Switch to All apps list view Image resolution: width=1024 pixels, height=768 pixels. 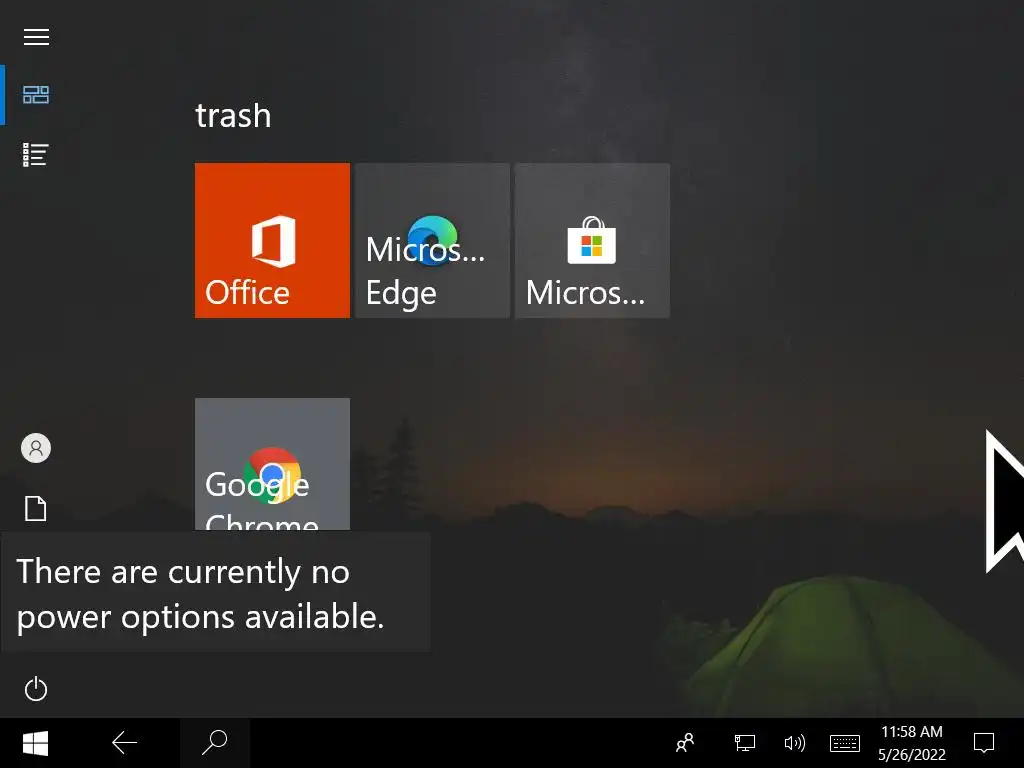35,155
